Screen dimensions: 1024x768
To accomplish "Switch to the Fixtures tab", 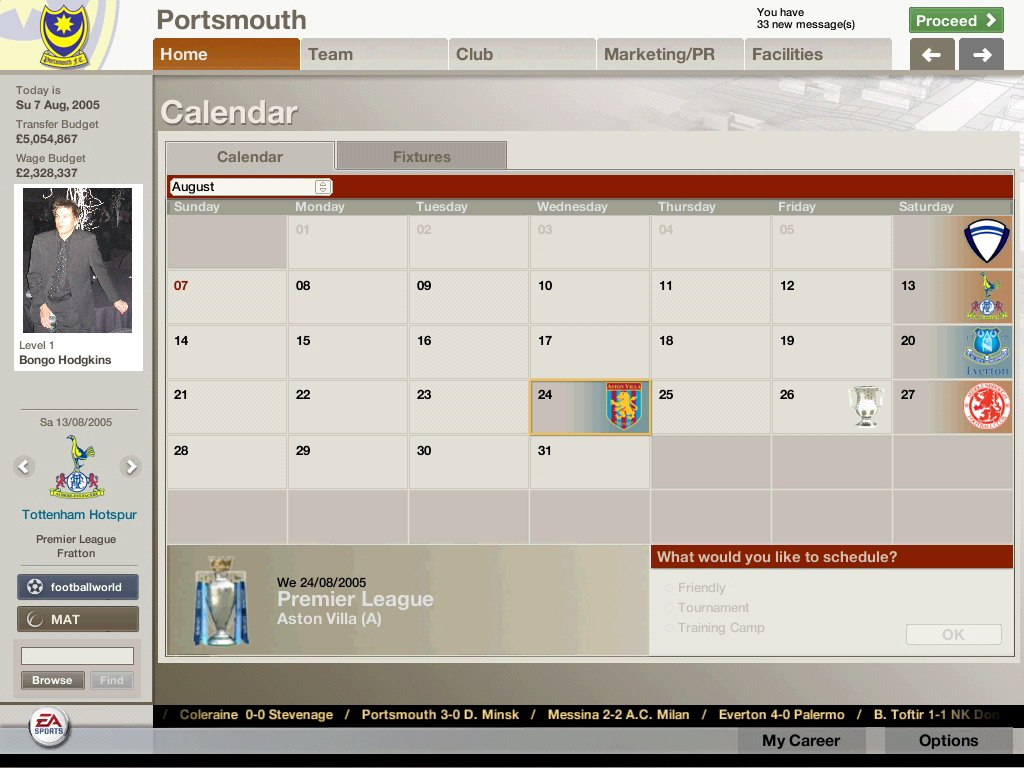I will pyautogui.click(x=421, y=156).
